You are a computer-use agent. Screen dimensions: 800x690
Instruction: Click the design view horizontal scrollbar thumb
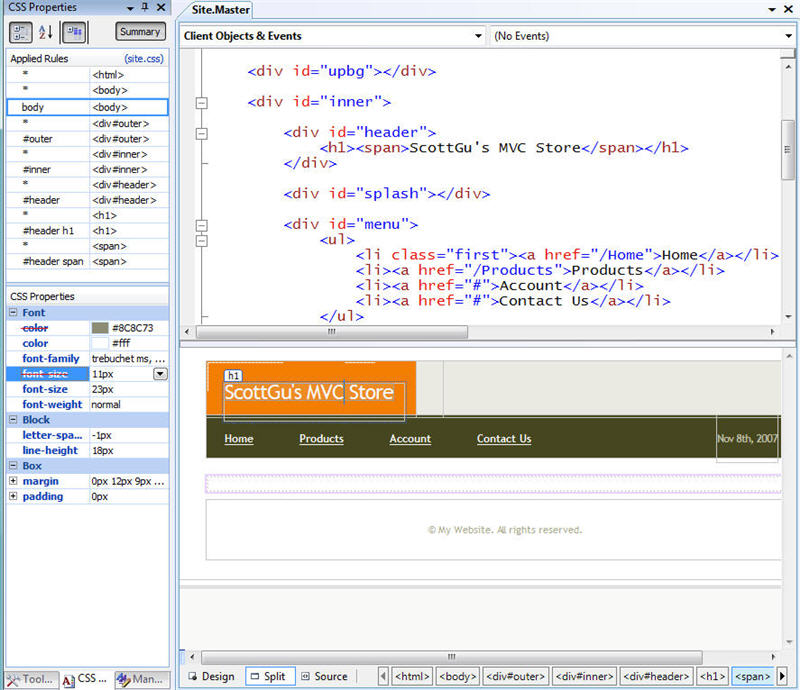tap(452, 657)
